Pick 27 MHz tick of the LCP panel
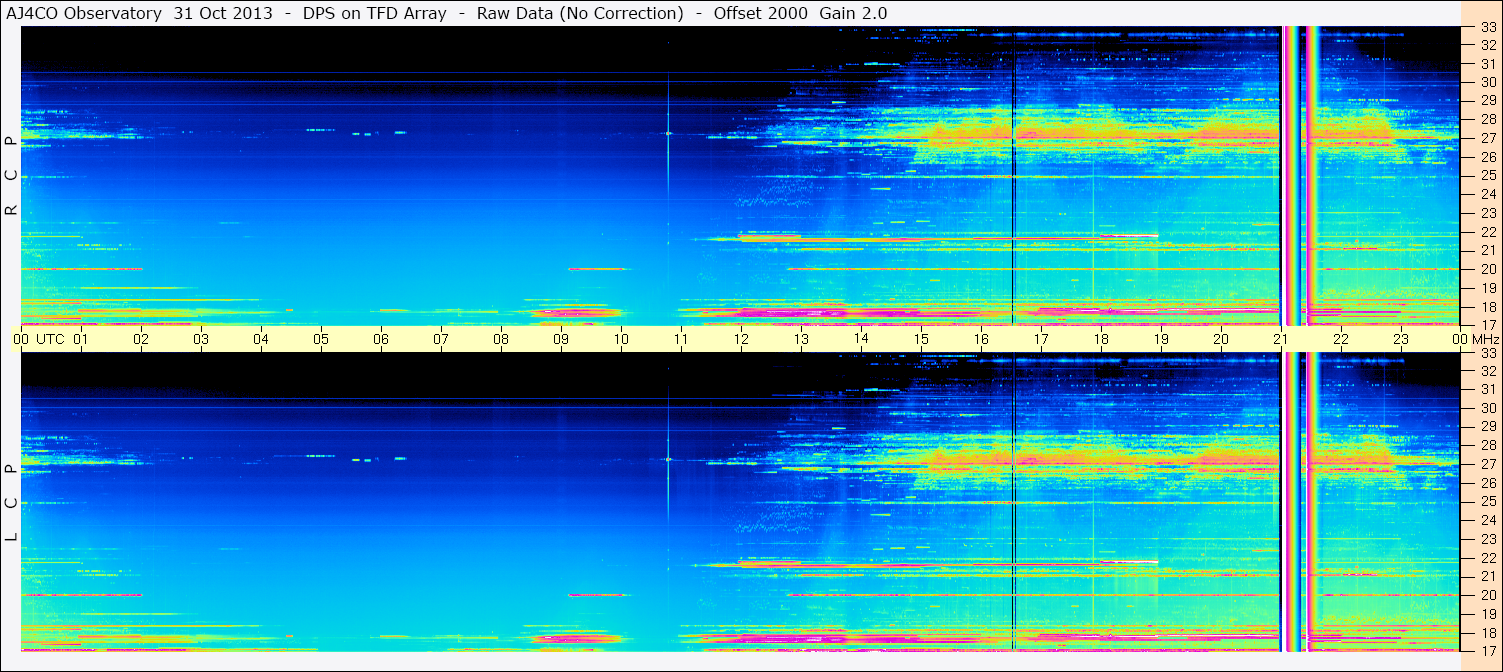 (x=1488, y=464)
